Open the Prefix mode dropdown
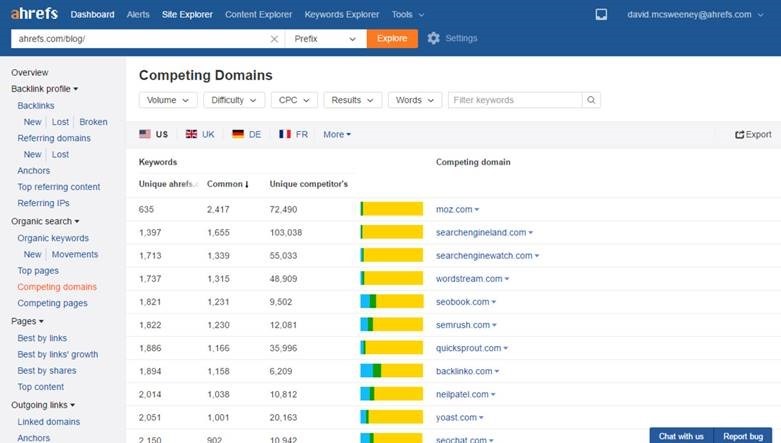The height and width of the screenshot is (443, 781). [325, 39]
